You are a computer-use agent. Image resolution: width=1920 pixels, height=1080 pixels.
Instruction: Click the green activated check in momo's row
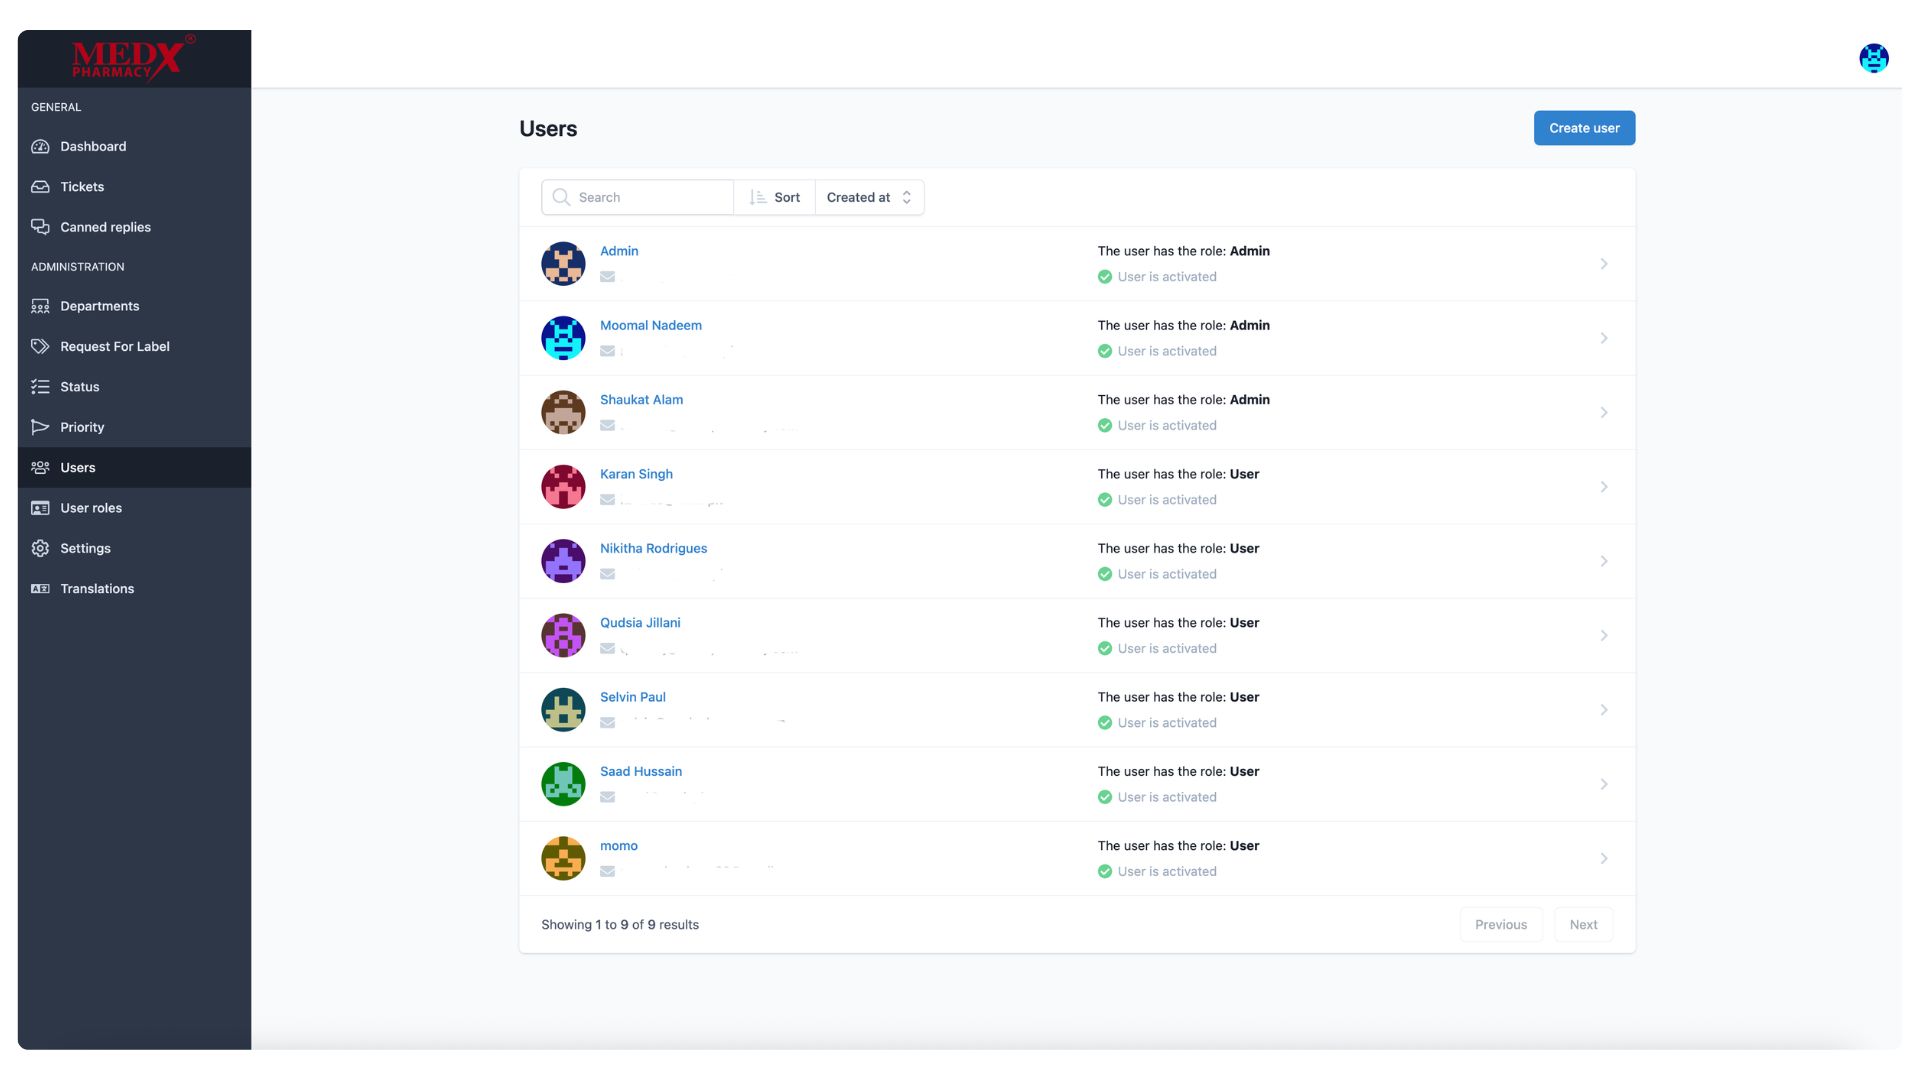pos(1105,872)
